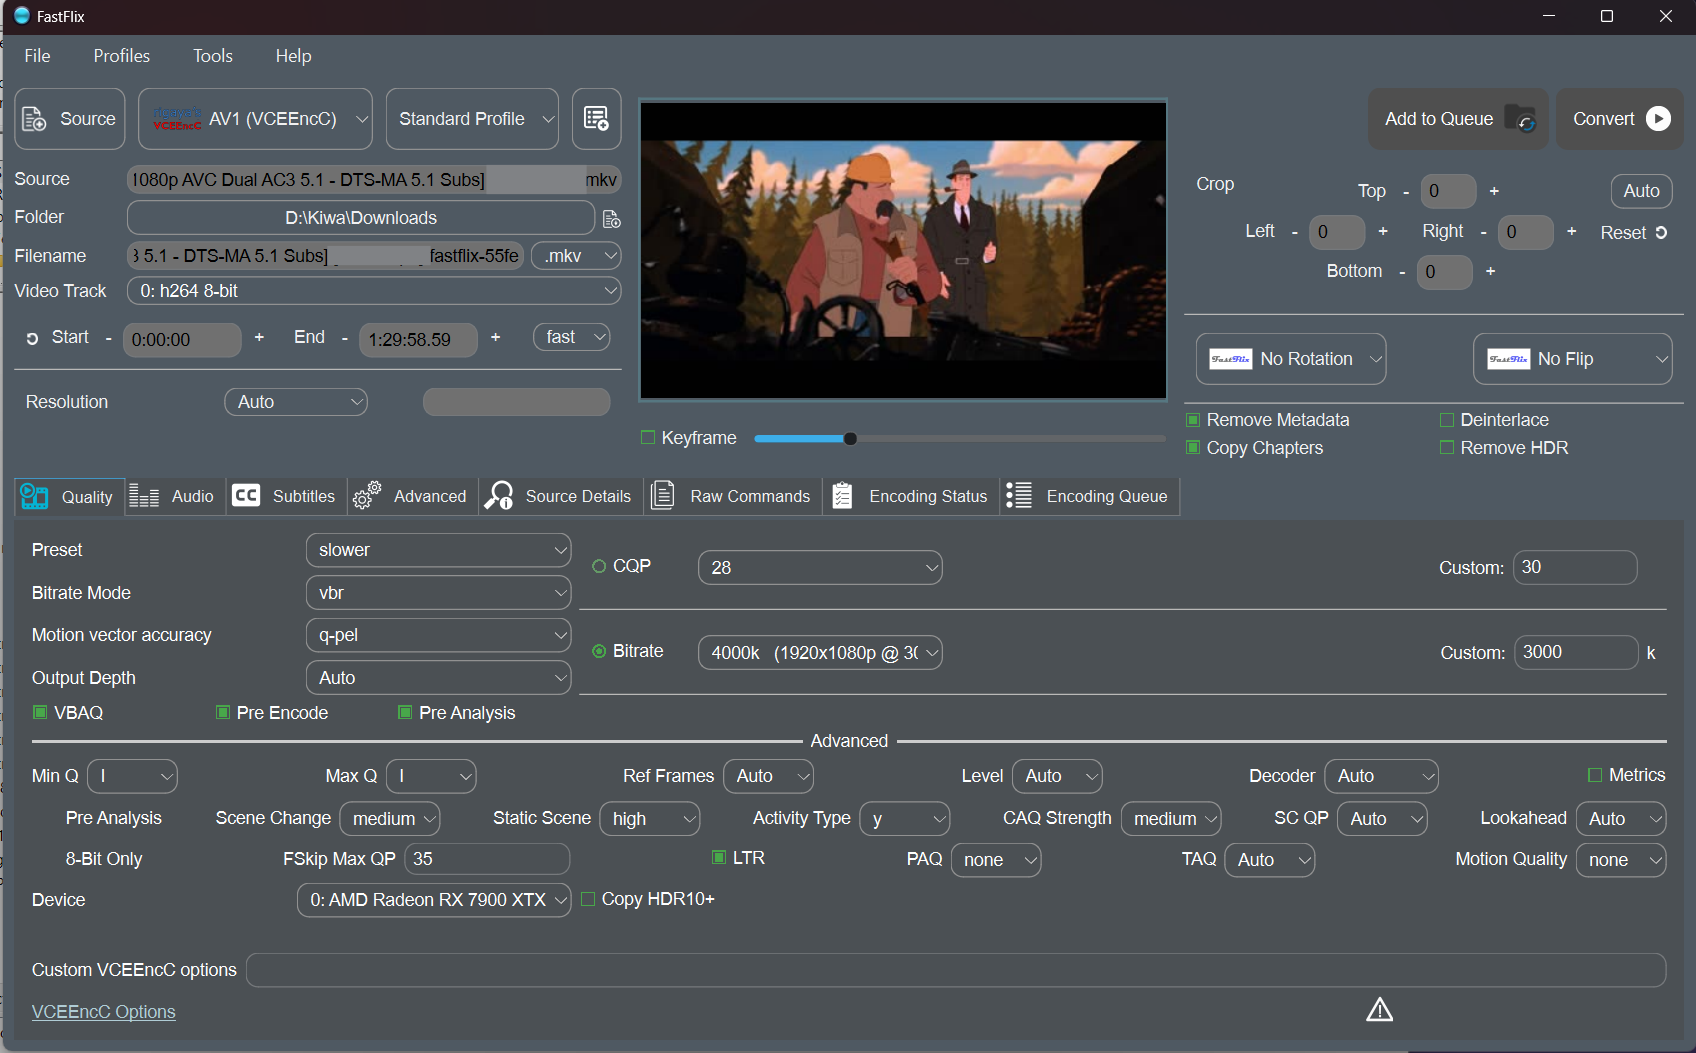The image size is (1696, 1053).
Task: Switch to the Subtitles tab
Action: click(x=286, y=497)
